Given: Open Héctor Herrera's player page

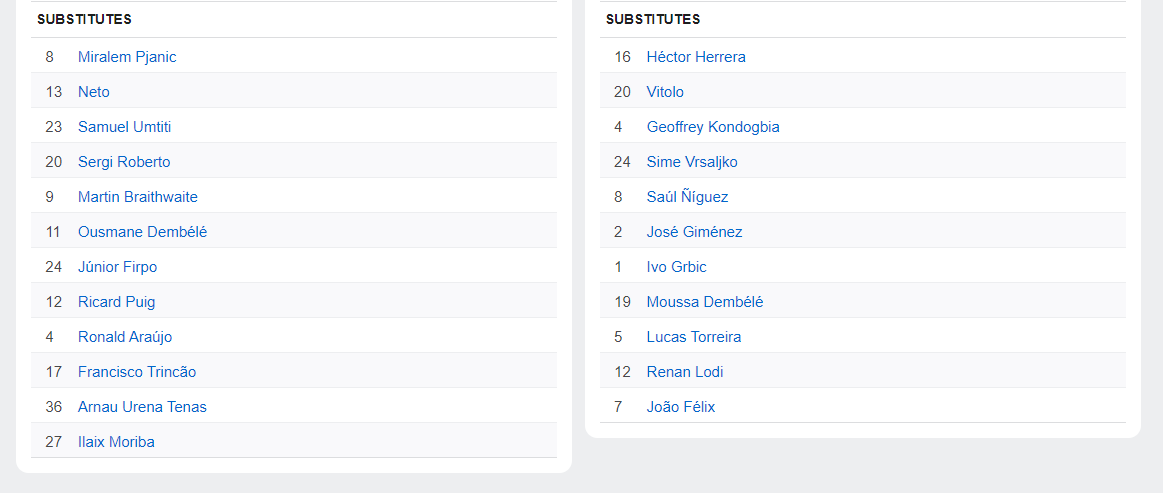Looking at the screenshot, I should click(696, 57).
